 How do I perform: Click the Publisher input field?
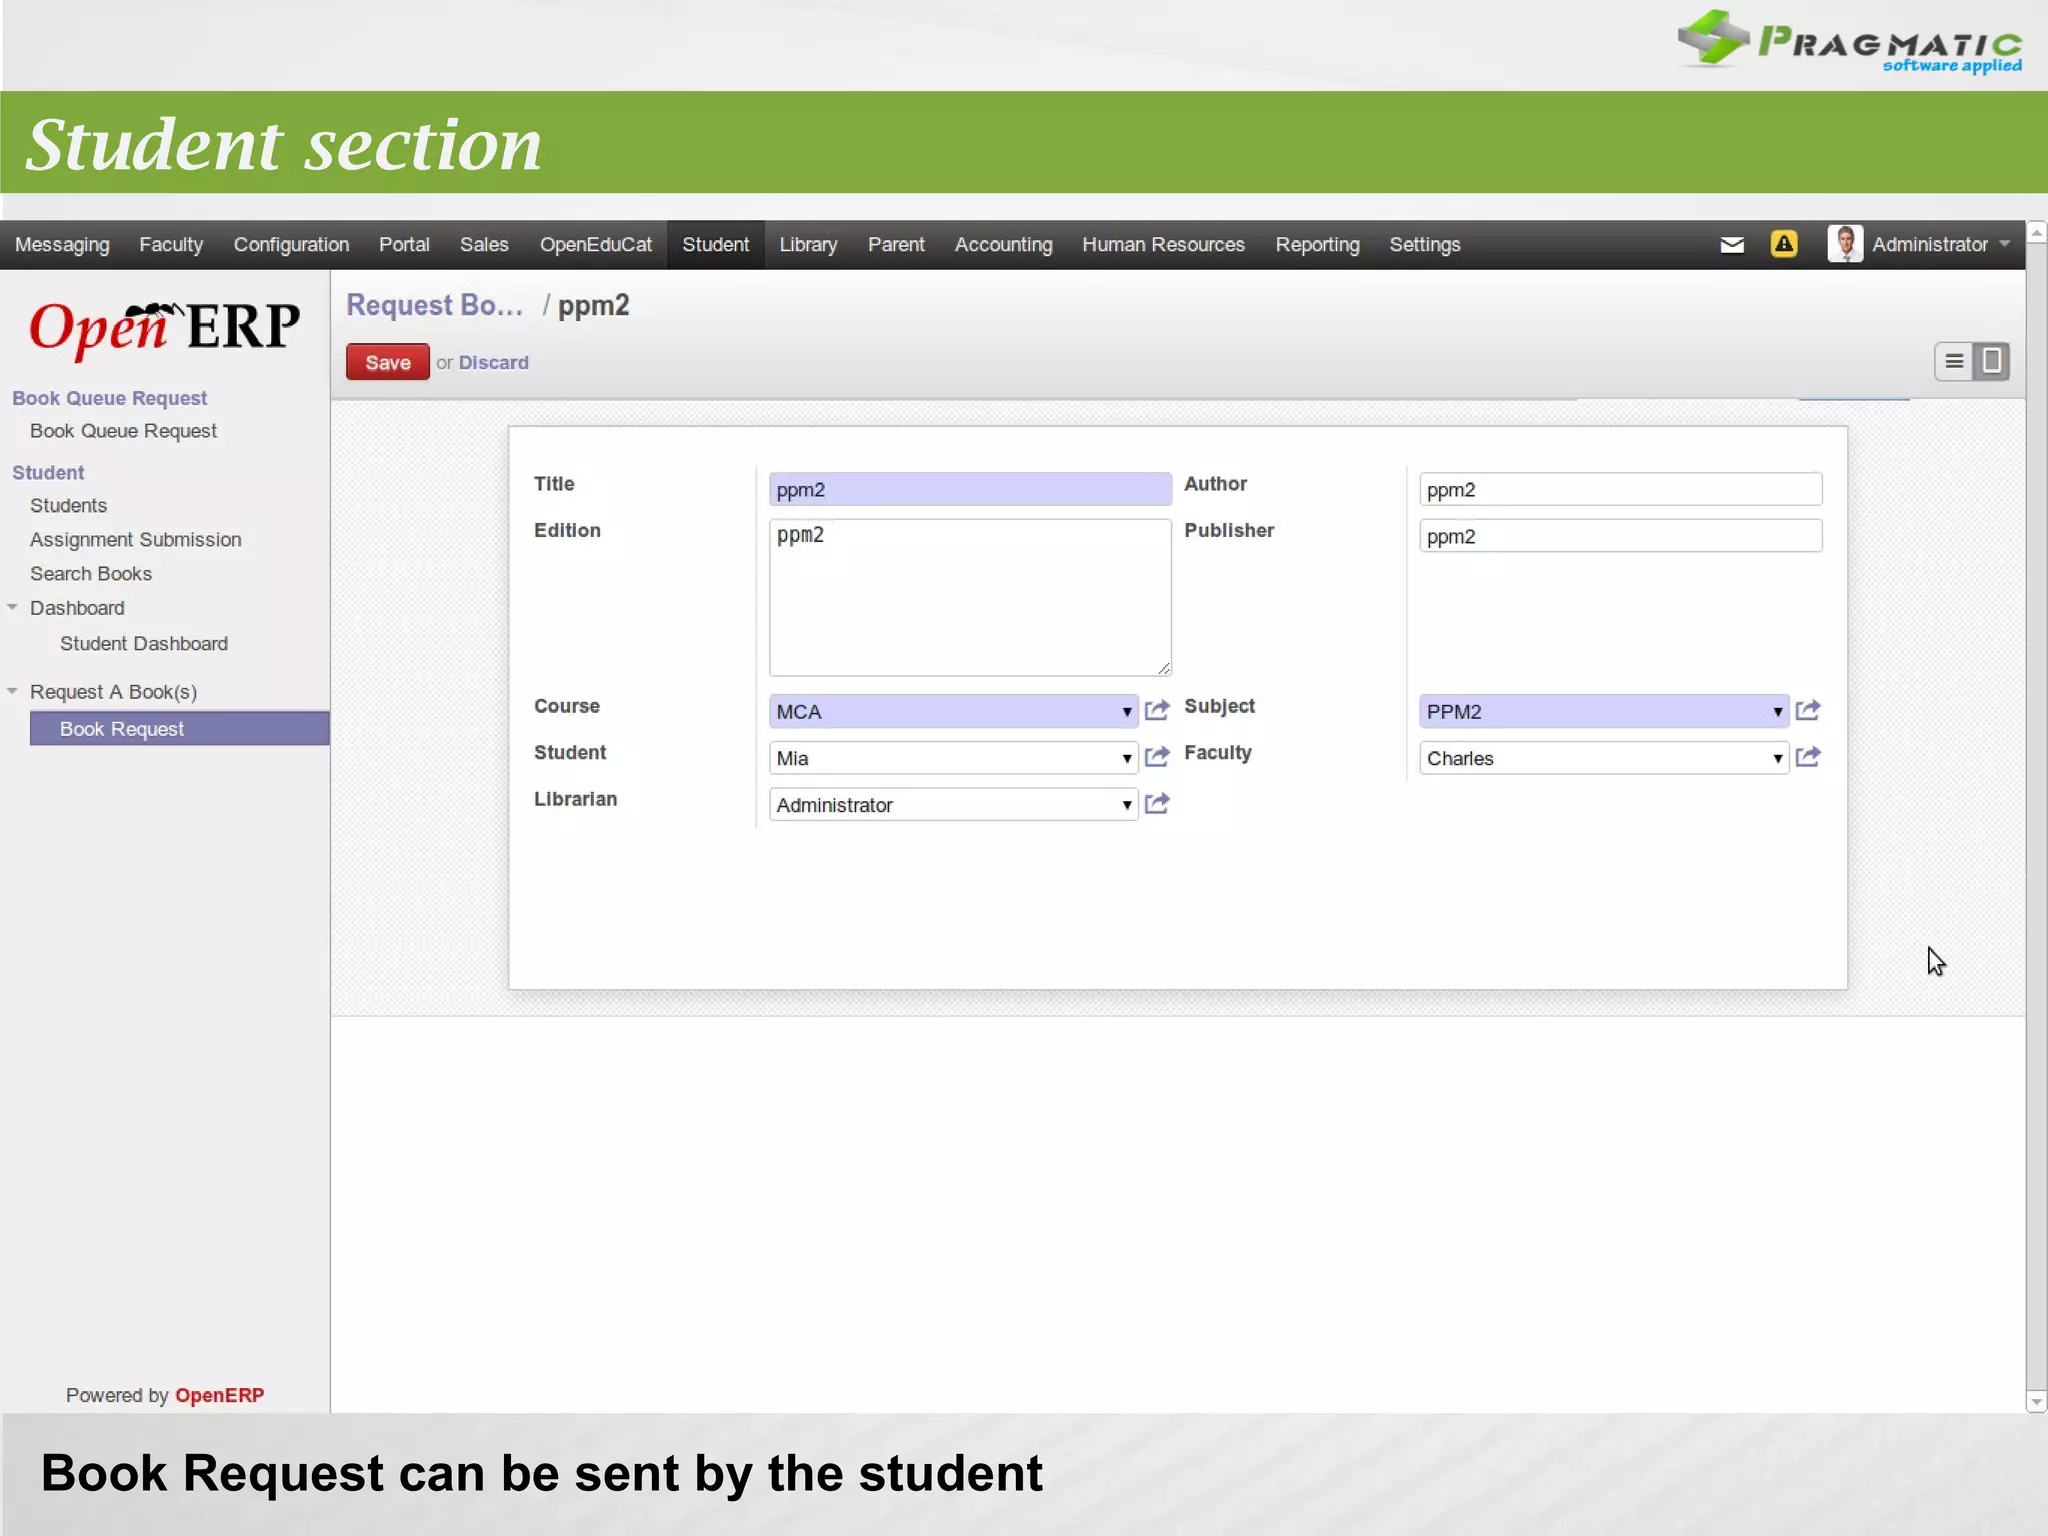(x=1621, y=536)
